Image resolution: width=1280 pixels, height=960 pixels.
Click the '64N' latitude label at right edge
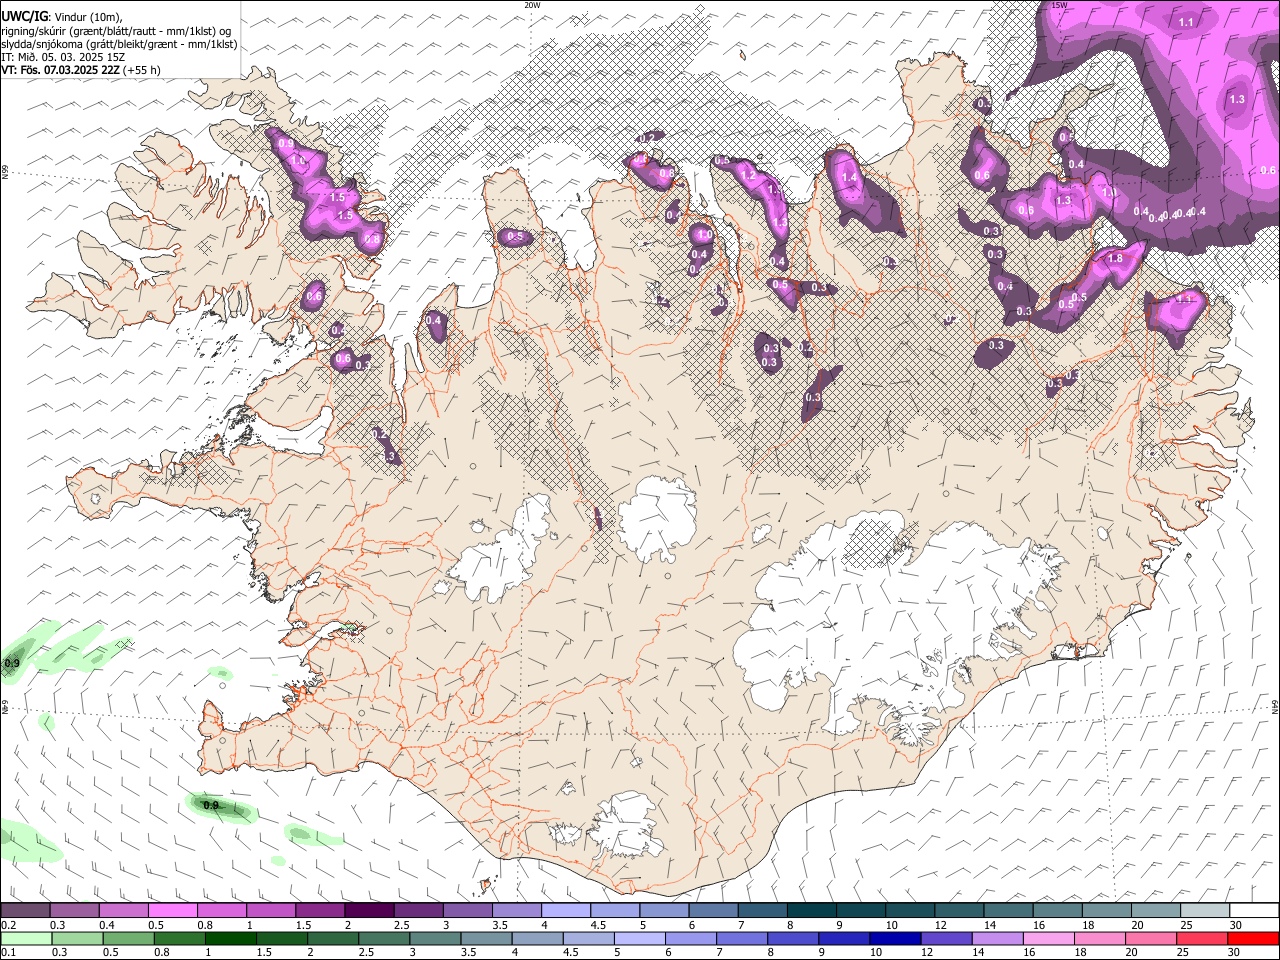pos(1275,705)
